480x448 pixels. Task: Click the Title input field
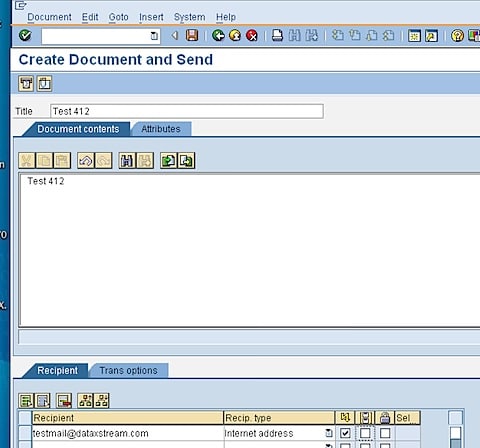point(187,111)
